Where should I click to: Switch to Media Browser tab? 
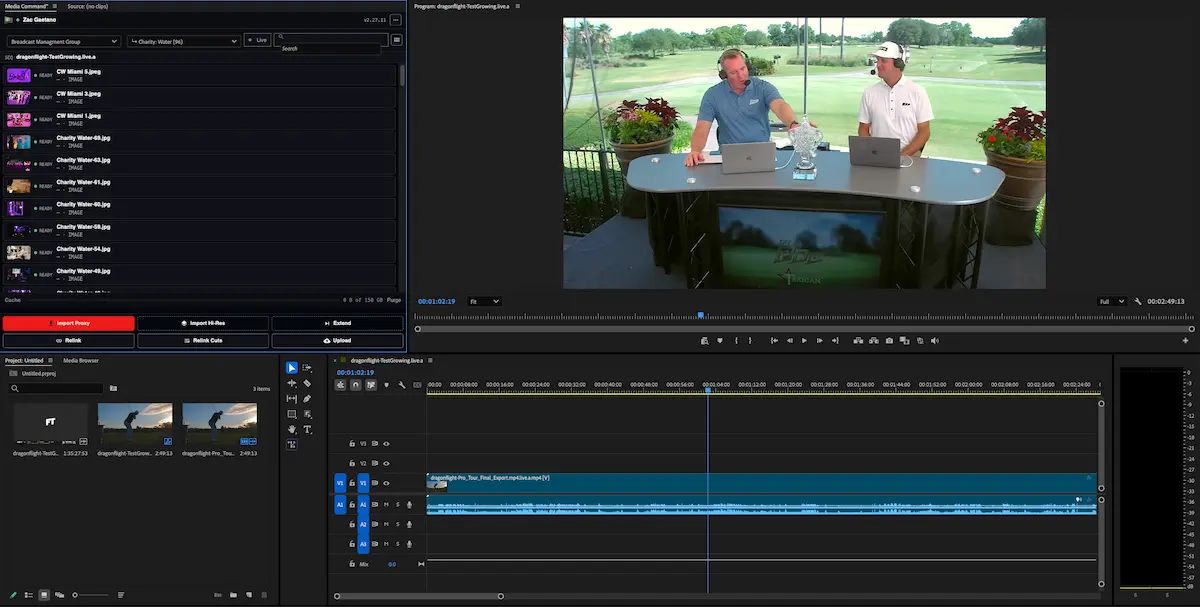[81, 360]
